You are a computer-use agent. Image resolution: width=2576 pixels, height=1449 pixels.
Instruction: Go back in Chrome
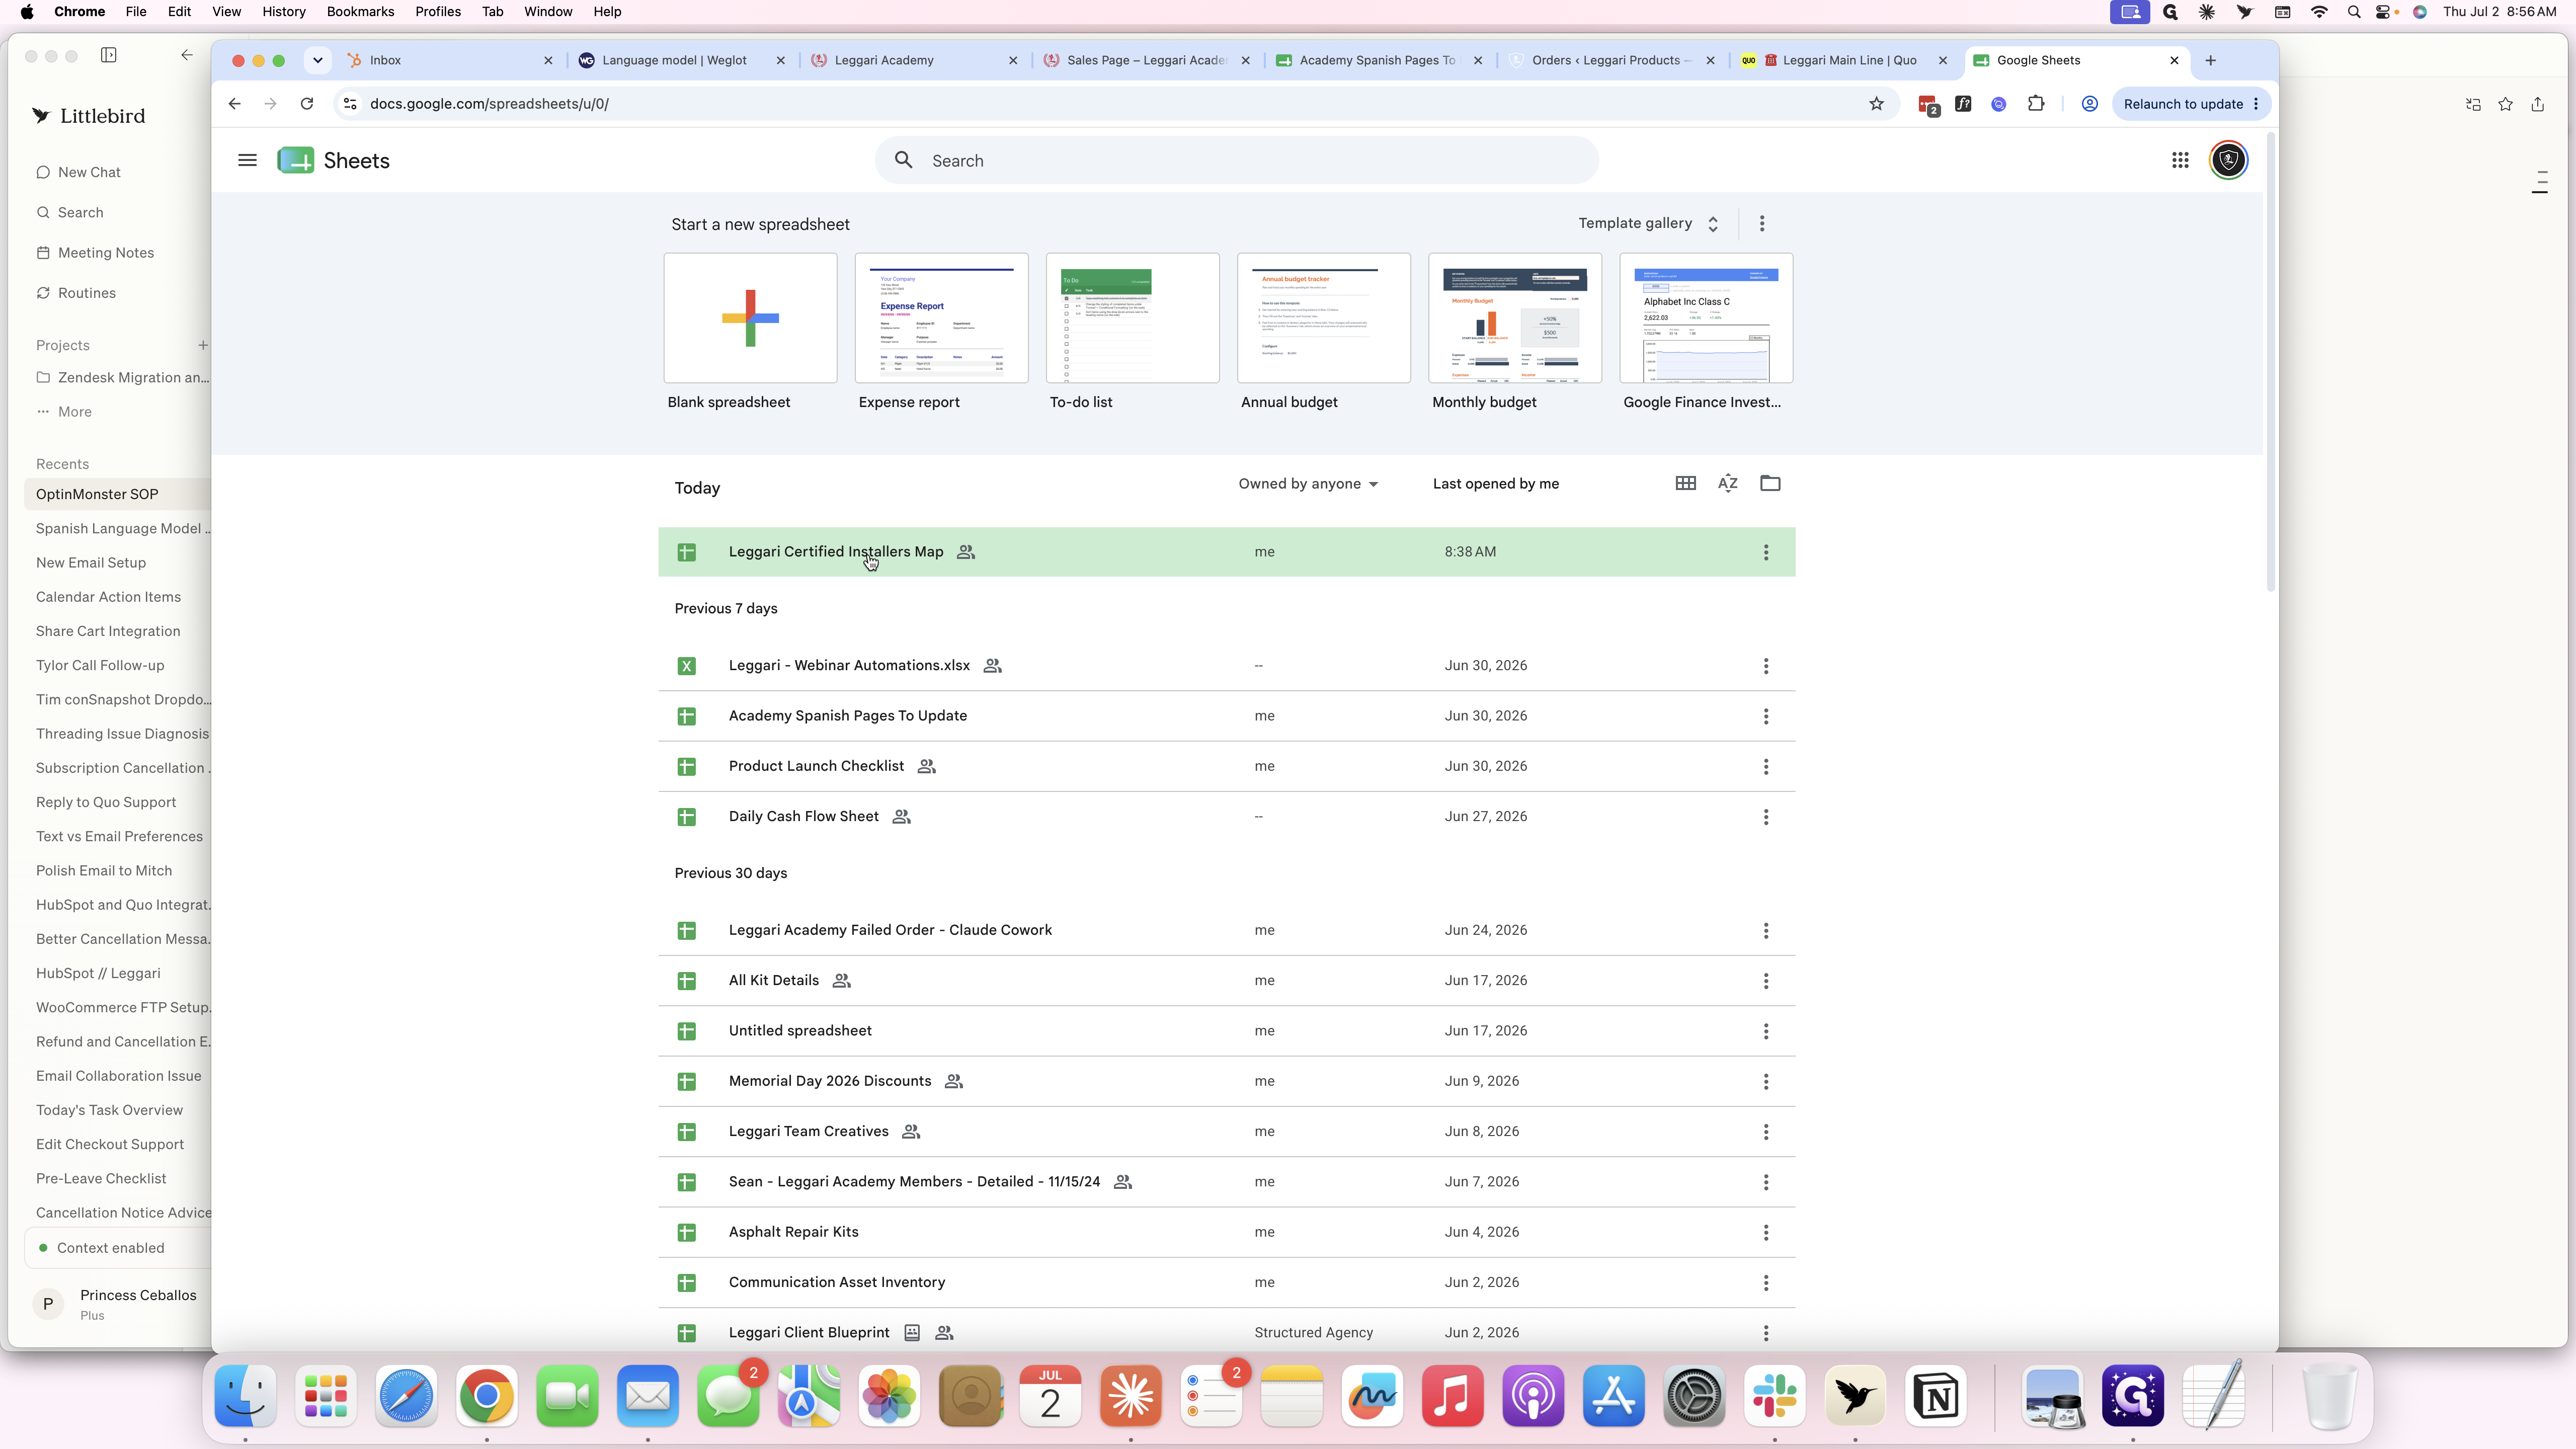[x=234, y=104]
